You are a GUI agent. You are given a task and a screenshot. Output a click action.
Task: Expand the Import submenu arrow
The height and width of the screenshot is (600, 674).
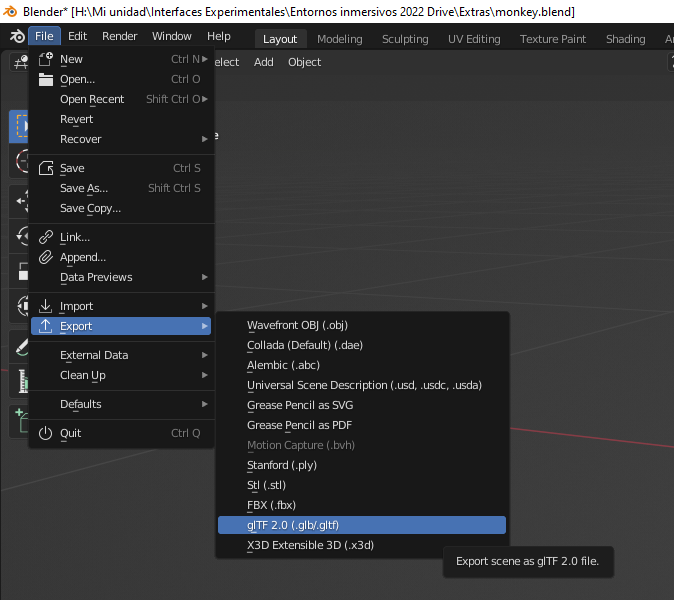coord(205,306)
